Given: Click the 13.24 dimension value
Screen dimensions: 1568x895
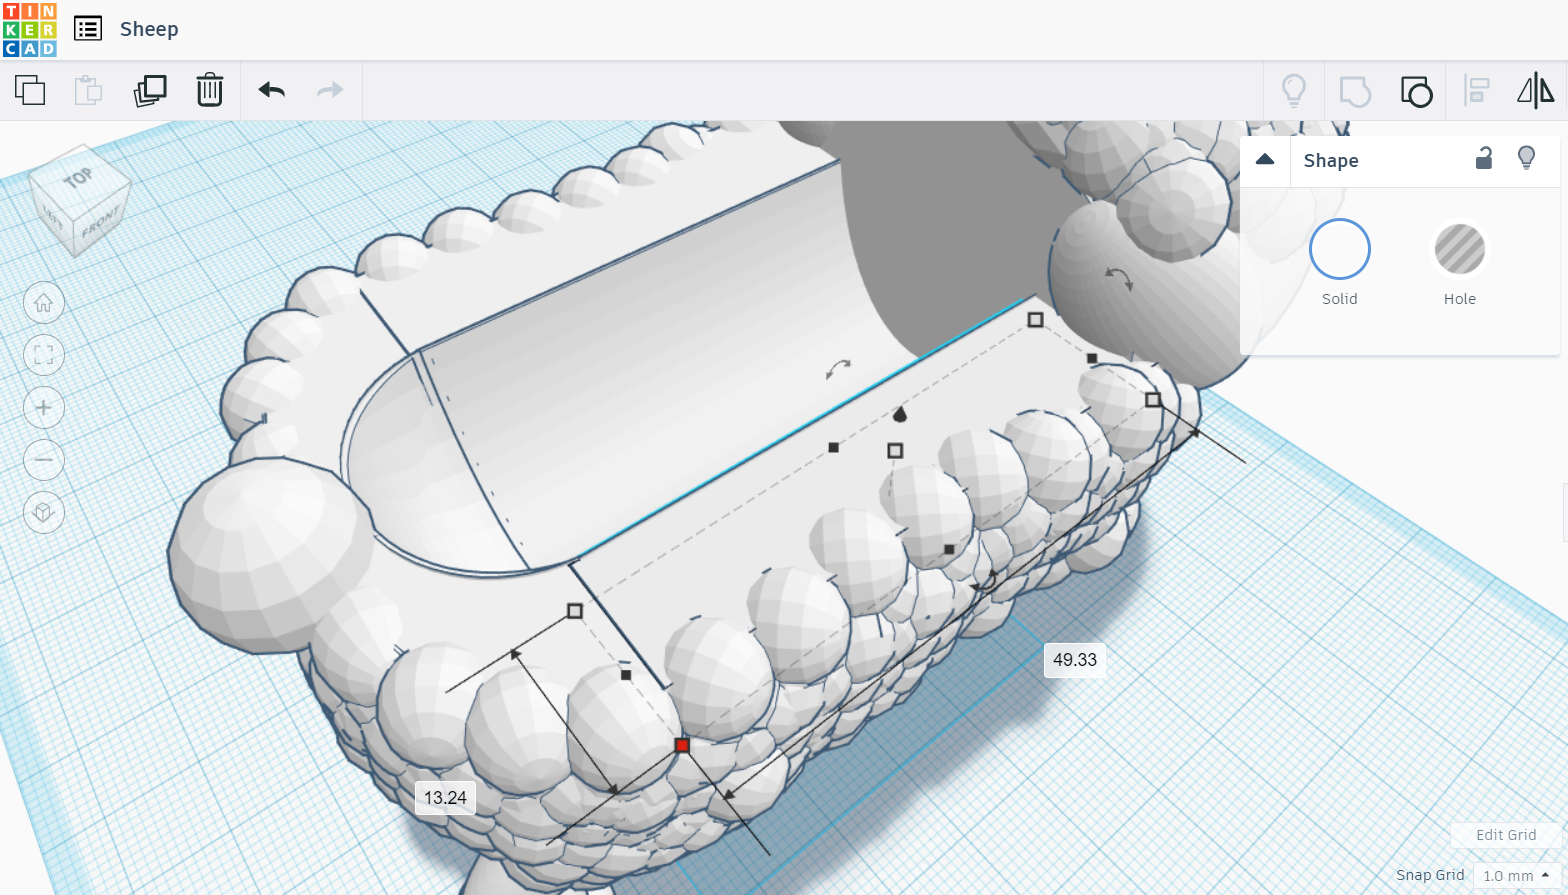Looking at the screenshot, I should [445, 798].
